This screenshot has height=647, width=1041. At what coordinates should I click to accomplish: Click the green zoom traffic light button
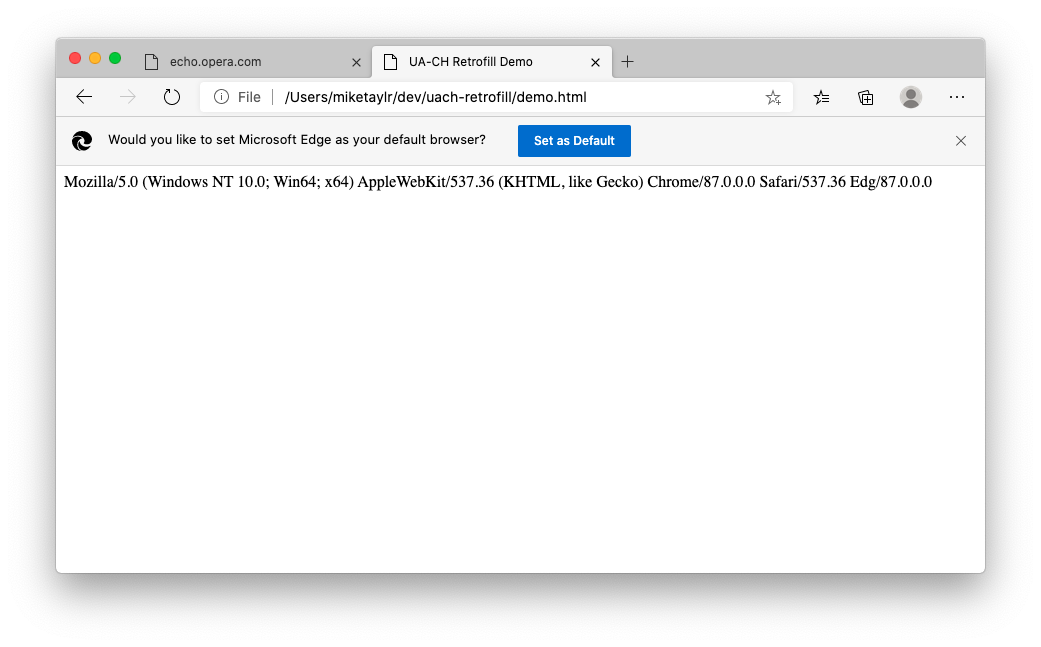click(x=115, y=58)
